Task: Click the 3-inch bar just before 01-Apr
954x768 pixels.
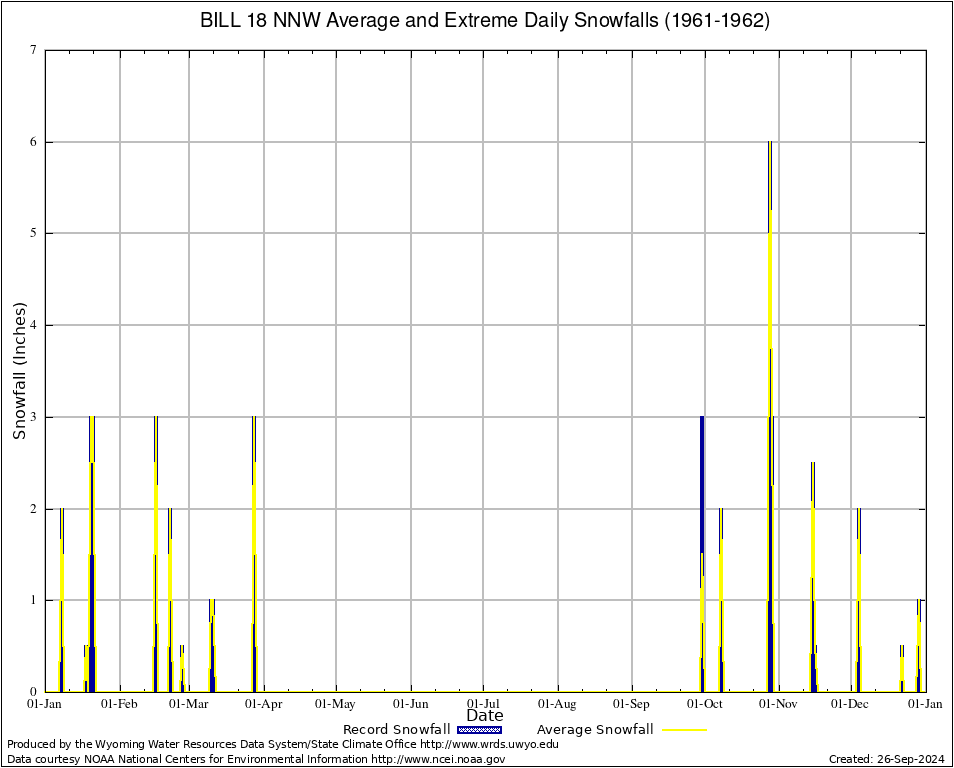Action: coord(254,550)
